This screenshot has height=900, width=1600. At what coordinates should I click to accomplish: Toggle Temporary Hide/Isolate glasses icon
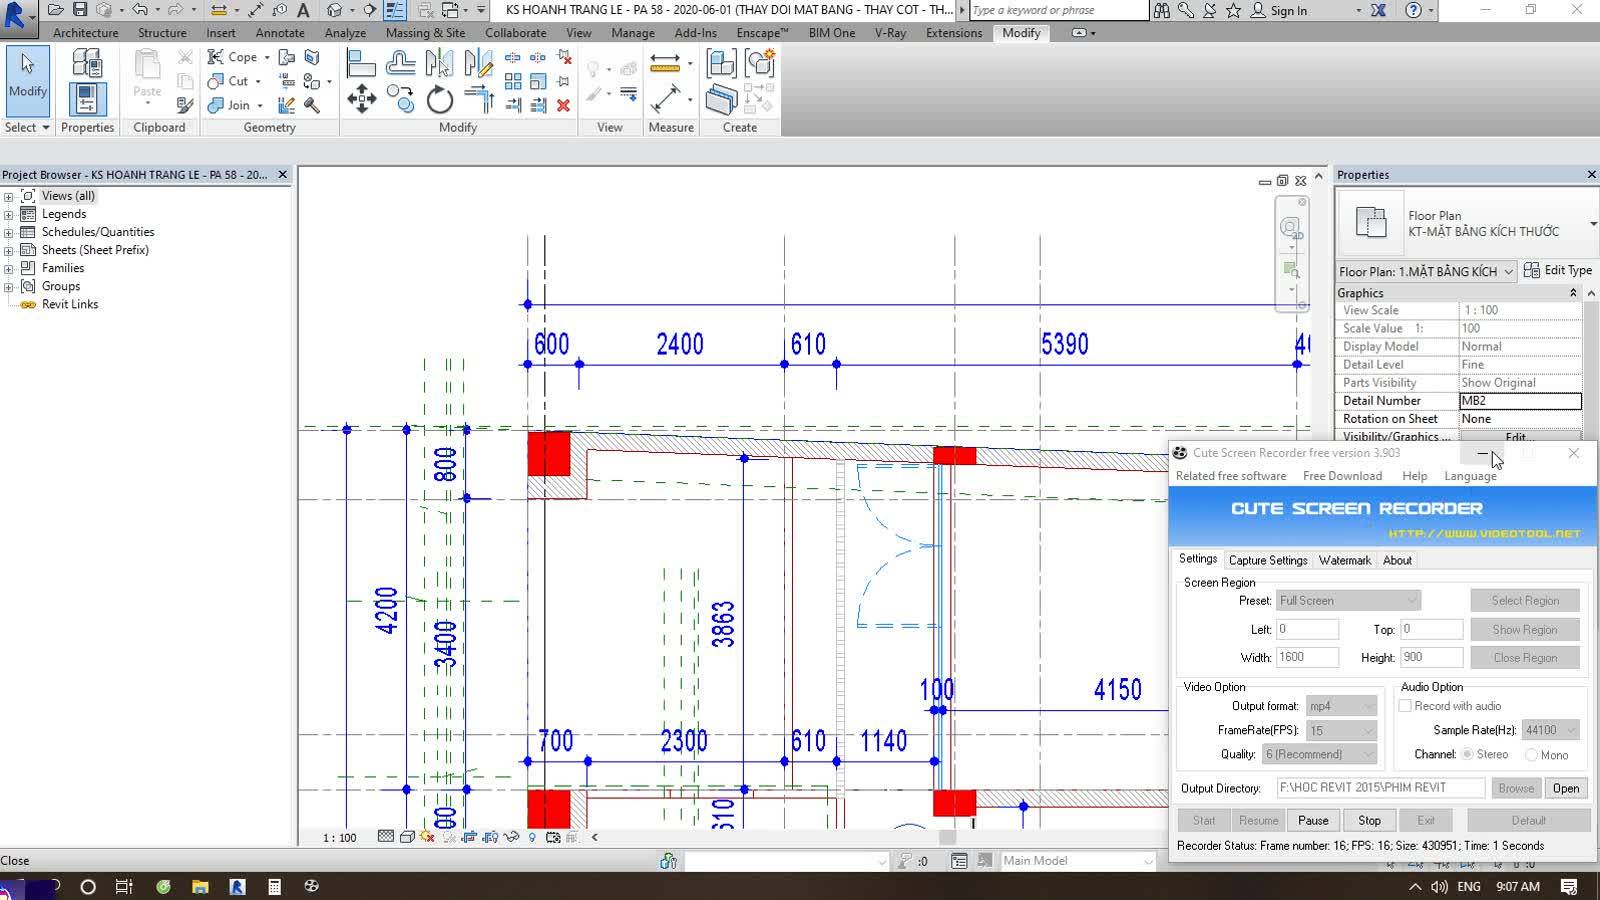pyautogui.click(x=512, y=837)
